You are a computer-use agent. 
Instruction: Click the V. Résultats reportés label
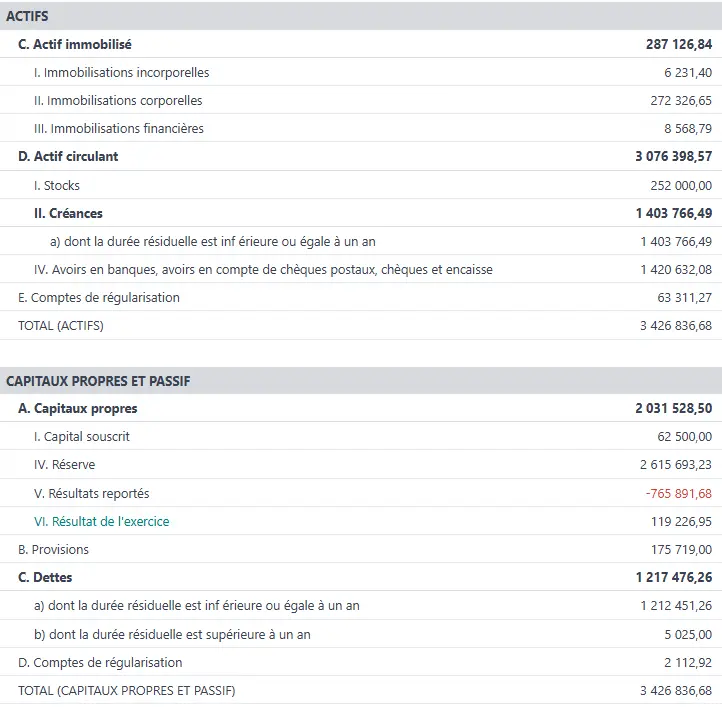pyautogui.click(x=91, y=493)
